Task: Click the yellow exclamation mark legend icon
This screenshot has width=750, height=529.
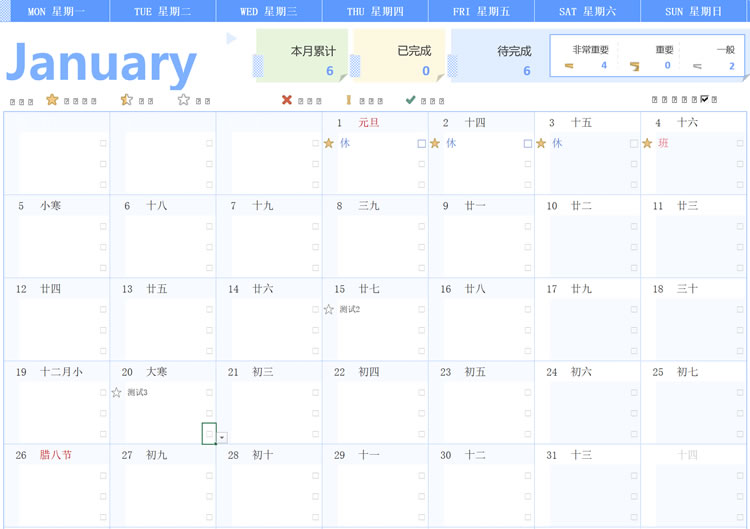Action: click(349, 99)
